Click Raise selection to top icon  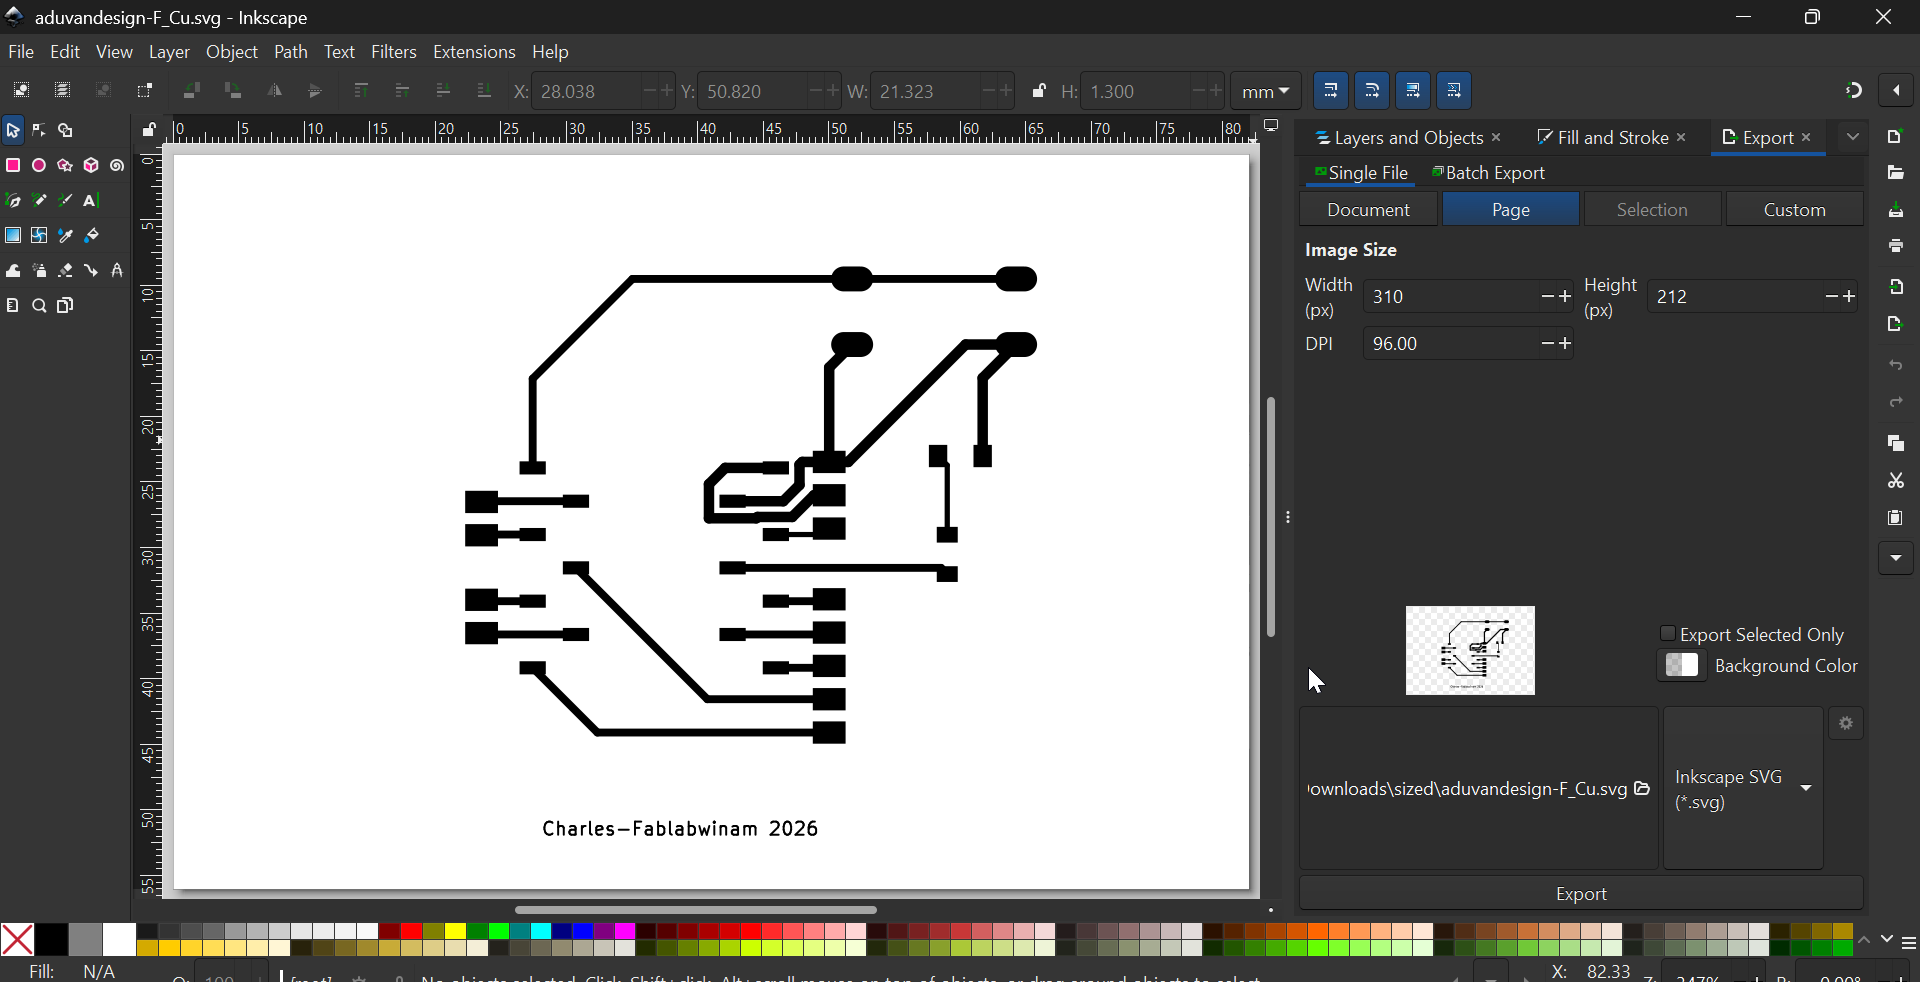point(361,91)
